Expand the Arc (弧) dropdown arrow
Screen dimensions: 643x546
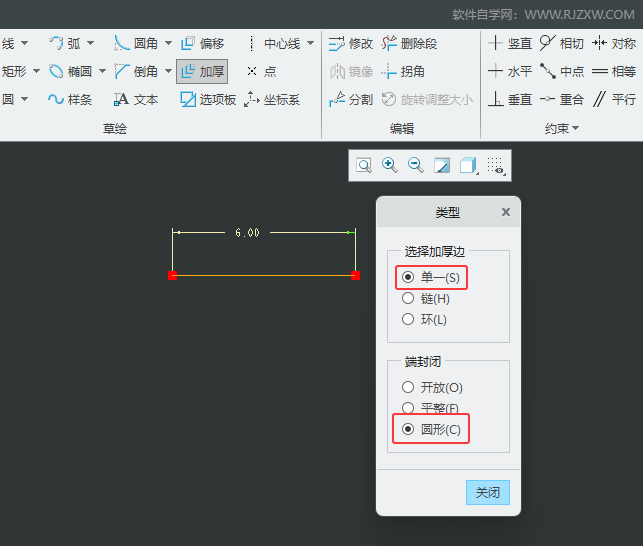tap(91, 43)
